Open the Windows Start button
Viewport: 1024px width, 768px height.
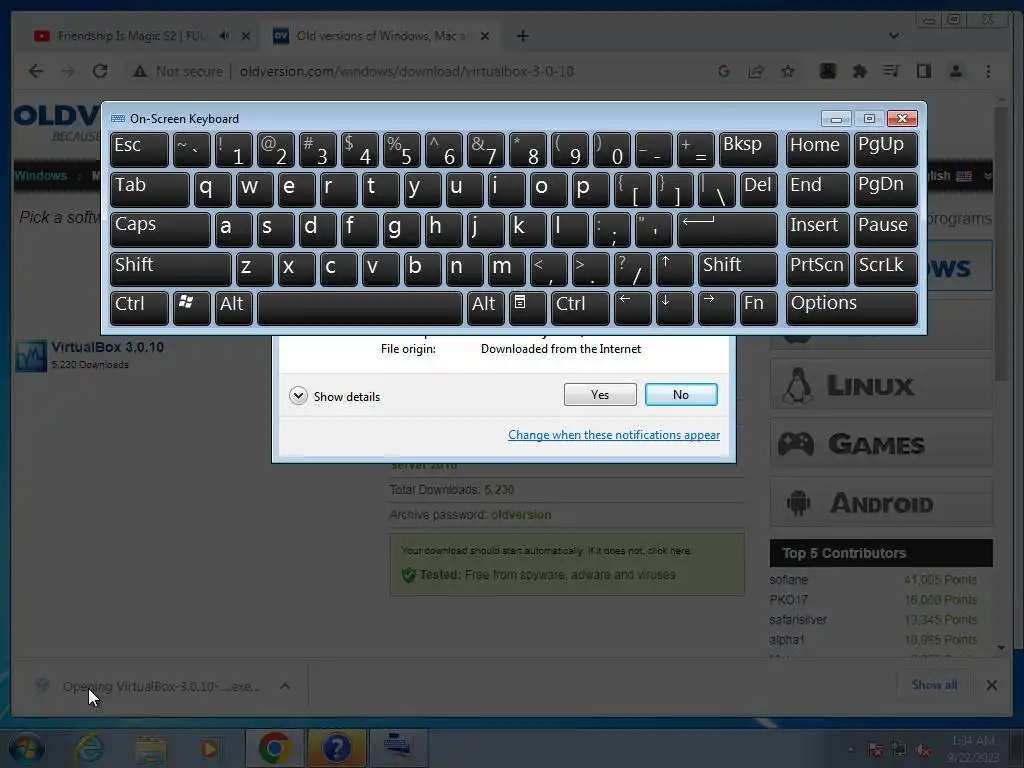(26, 748)
